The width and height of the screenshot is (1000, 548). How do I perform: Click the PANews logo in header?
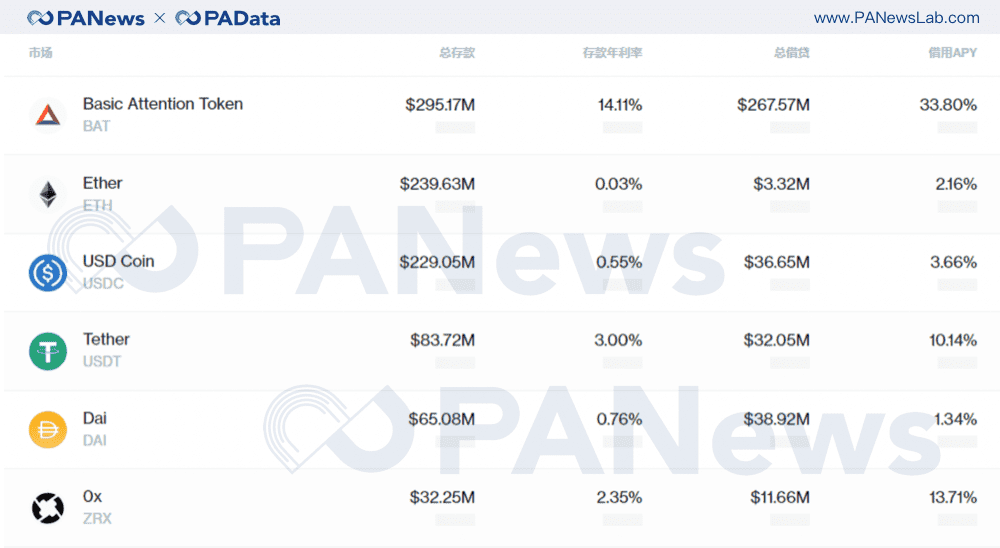pyautogui.click(x=85, y=18)
